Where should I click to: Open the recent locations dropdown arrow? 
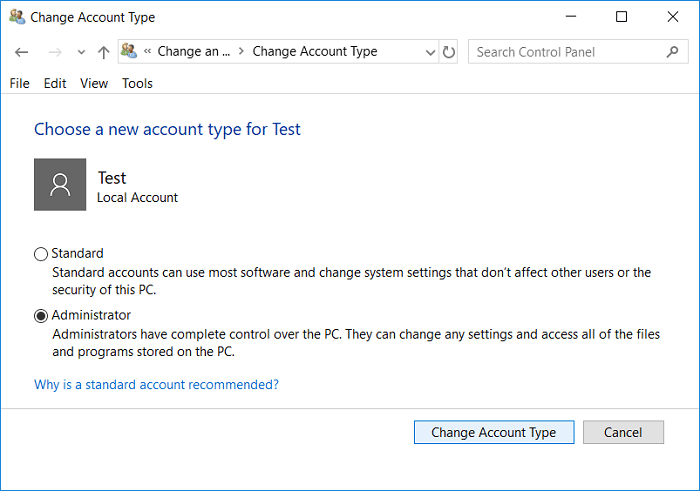tap(81, 52)
